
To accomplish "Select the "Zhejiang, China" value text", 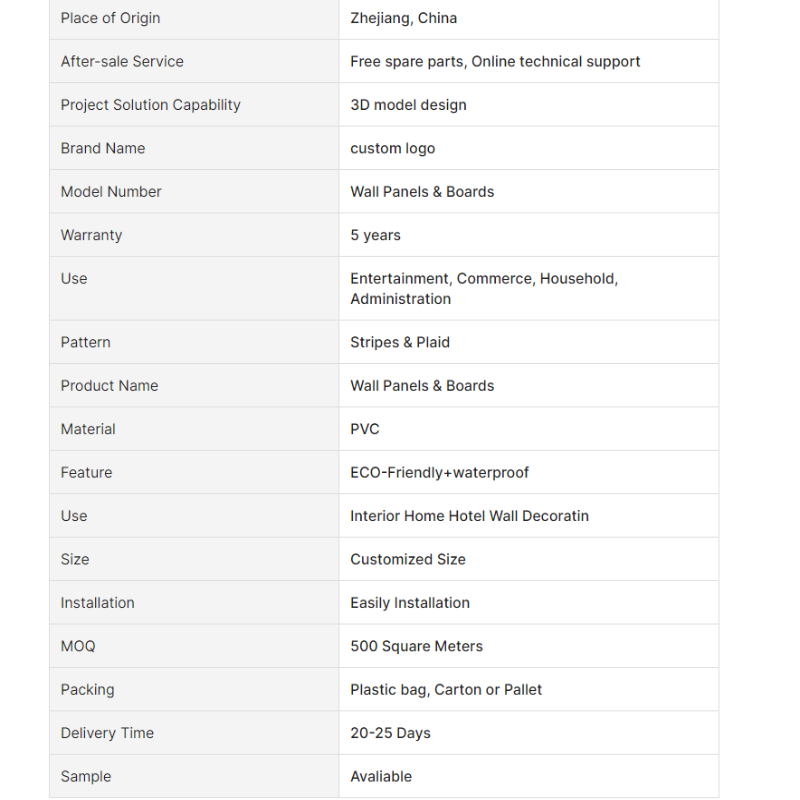I will (x=403, y=18).
